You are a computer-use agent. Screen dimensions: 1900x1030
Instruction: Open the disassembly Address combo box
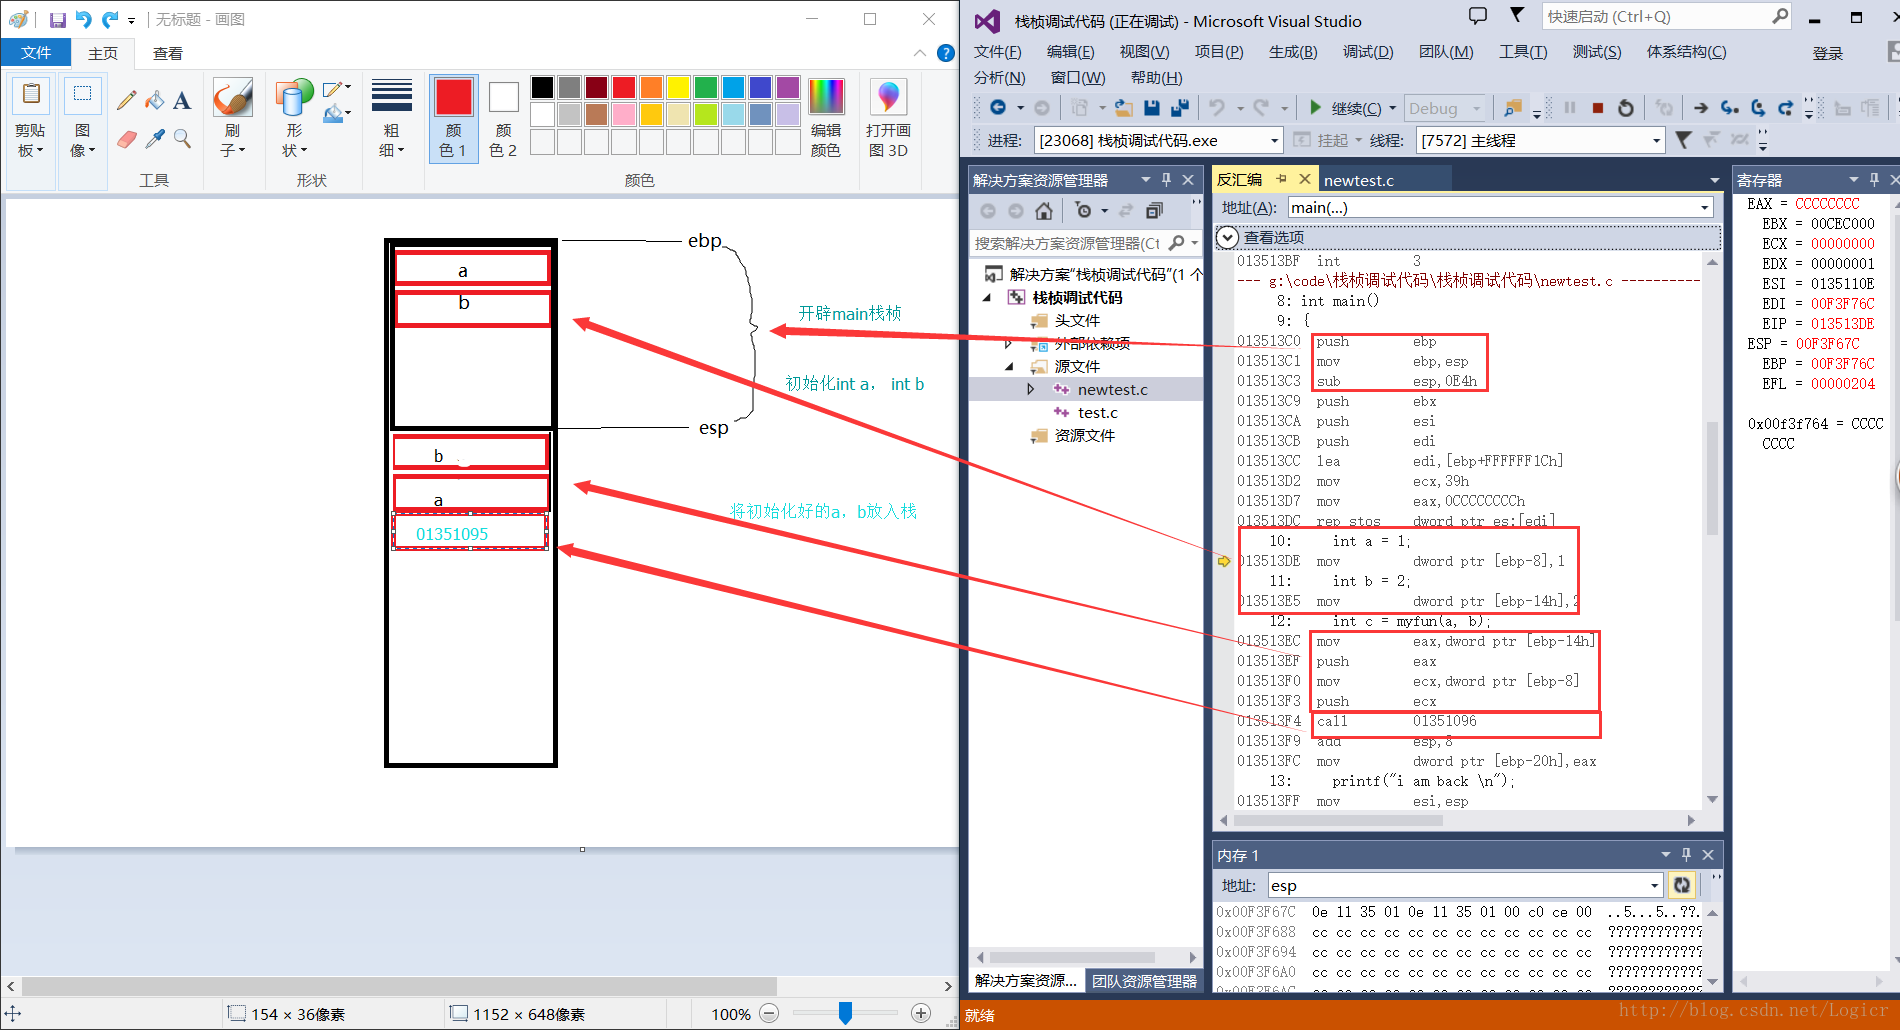[1704, 208]
